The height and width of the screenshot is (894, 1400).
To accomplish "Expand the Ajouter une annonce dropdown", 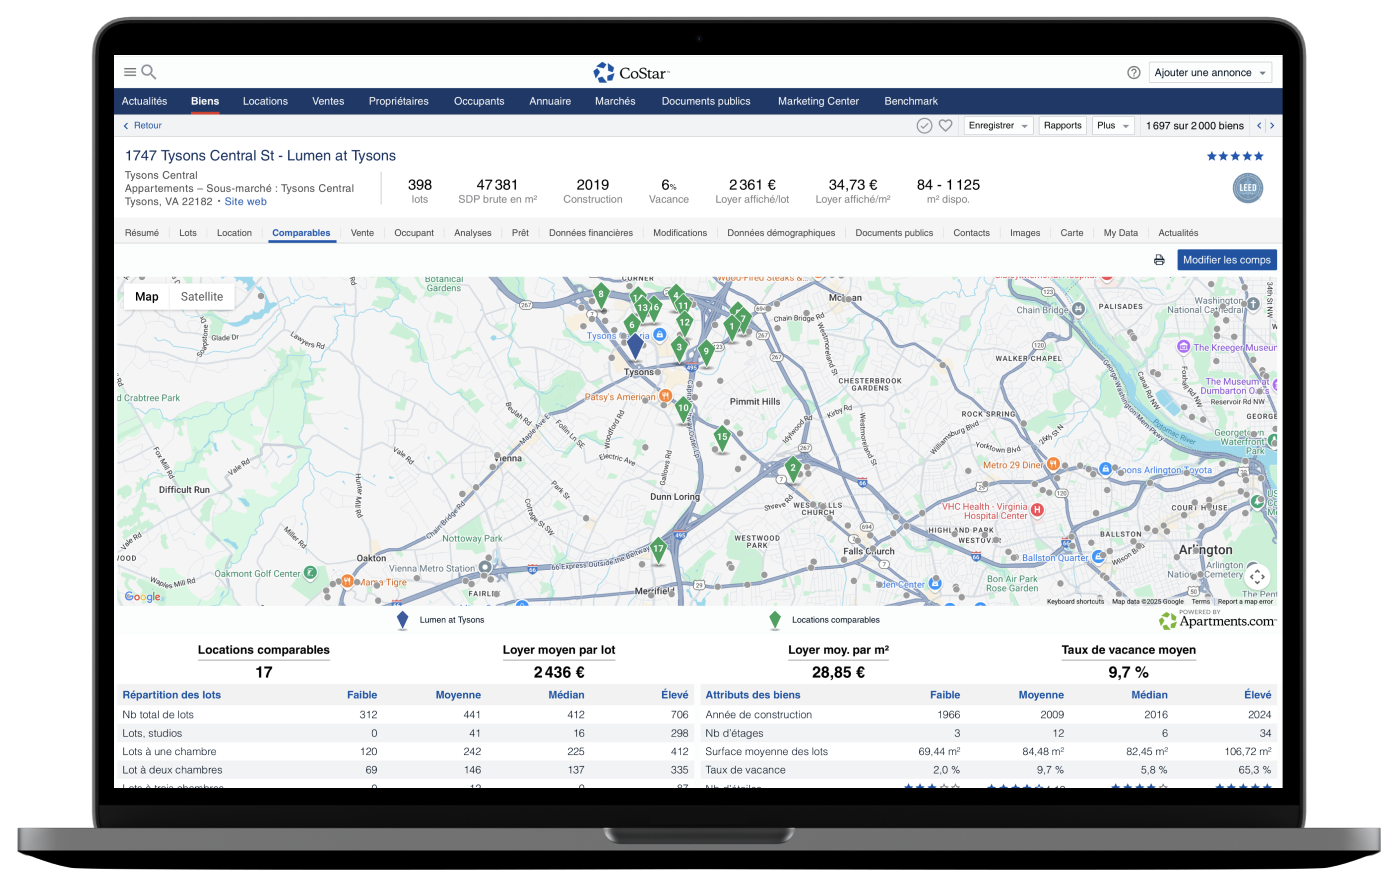I will coord(1210,73).
